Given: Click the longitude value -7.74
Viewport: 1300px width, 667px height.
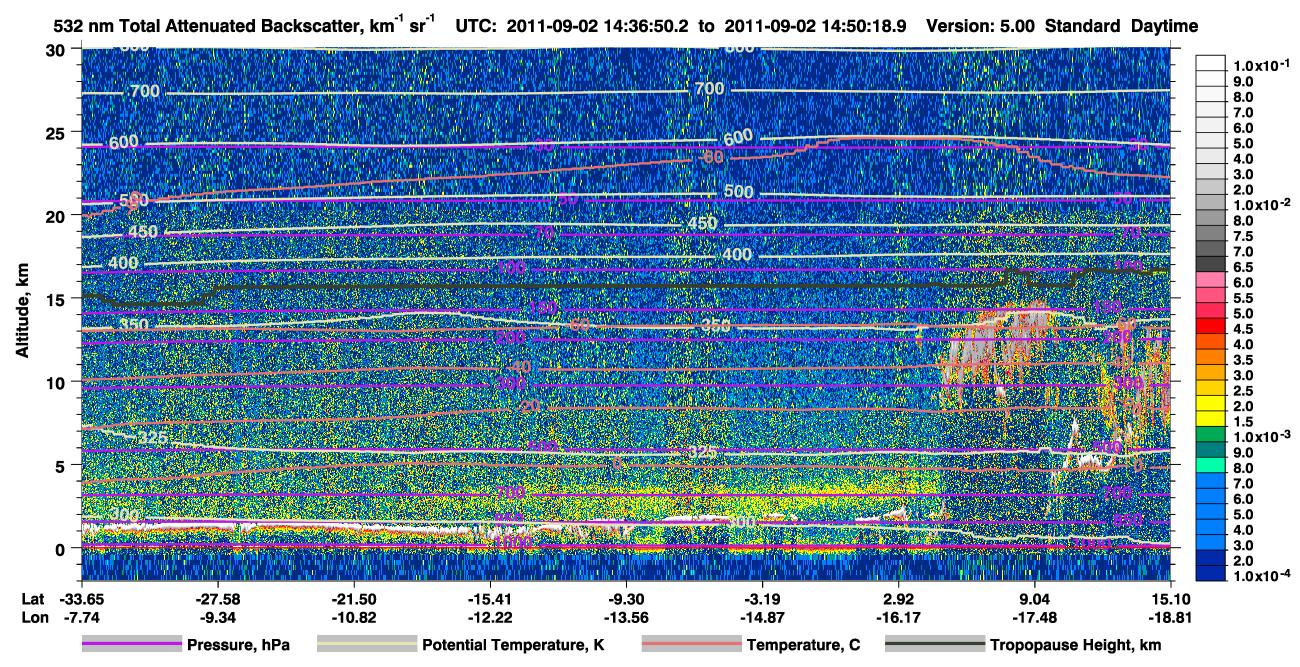Looking at the screenshot, I should [81, 617].
